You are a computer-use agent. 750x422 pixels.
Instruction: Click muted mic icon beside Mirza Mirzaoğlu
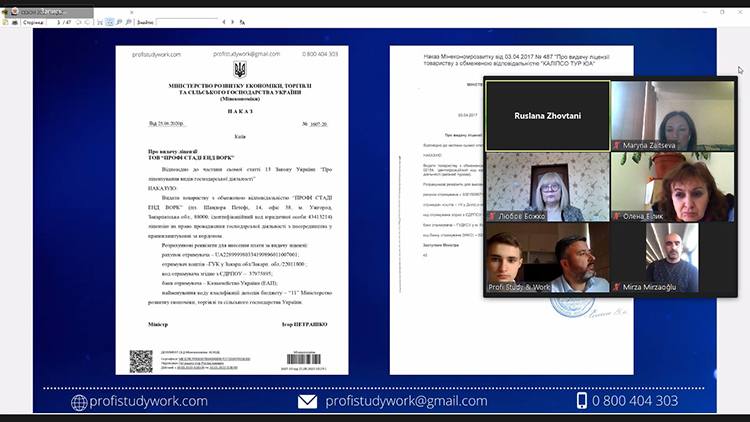pyautogui.click(x=617, y=287)
